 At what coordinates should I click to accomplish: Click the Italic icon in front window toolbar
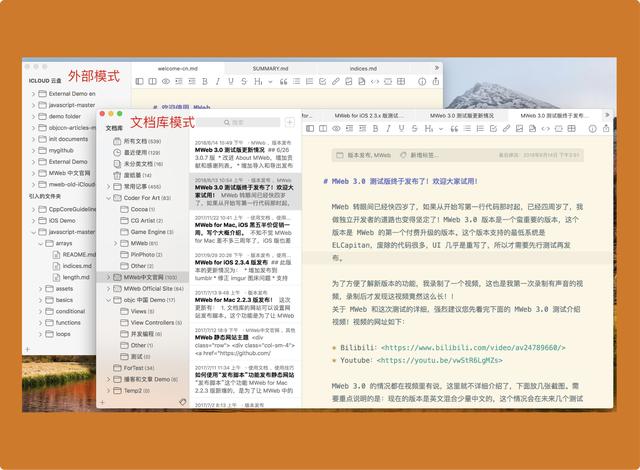(x=388, y=129)
